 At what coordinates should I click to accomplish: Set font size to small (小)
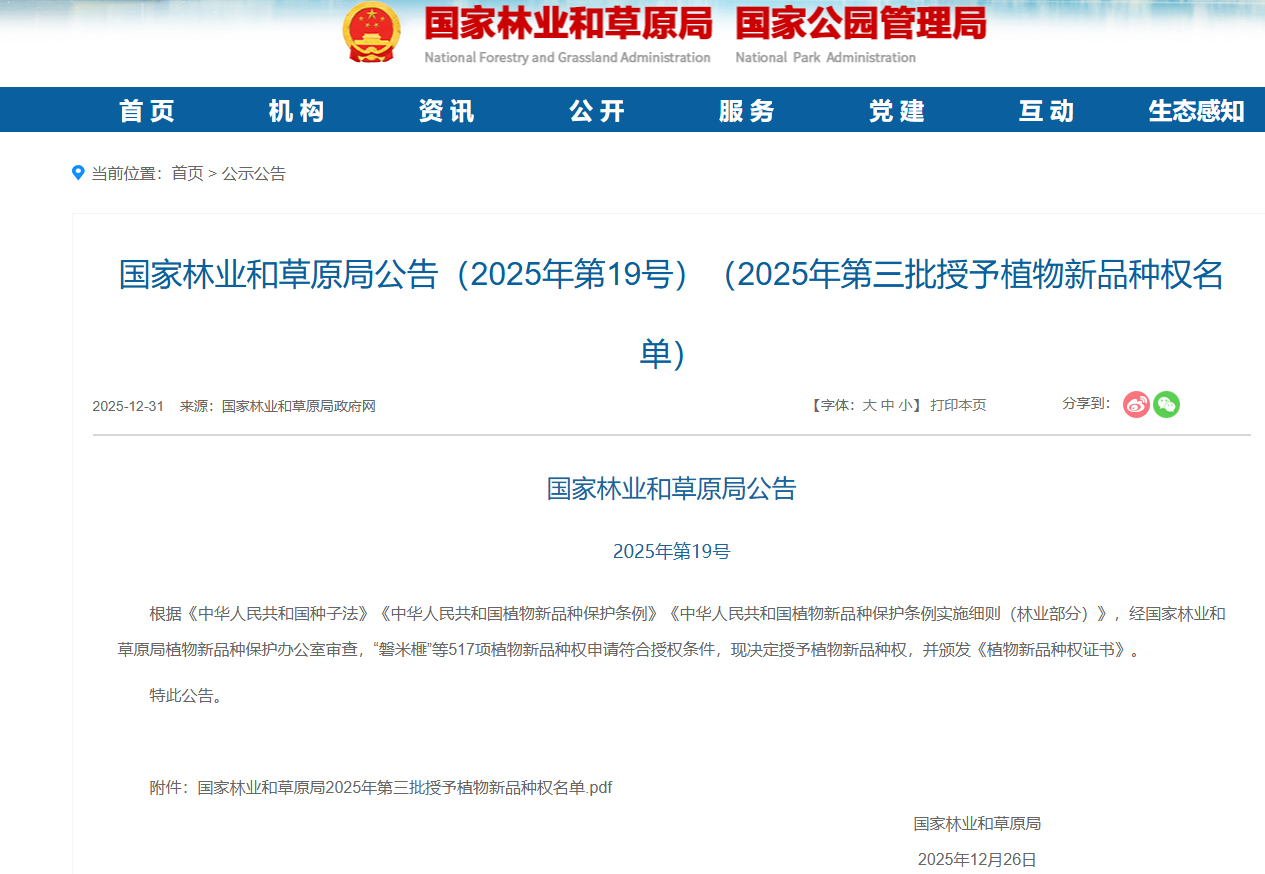point(904,406)
